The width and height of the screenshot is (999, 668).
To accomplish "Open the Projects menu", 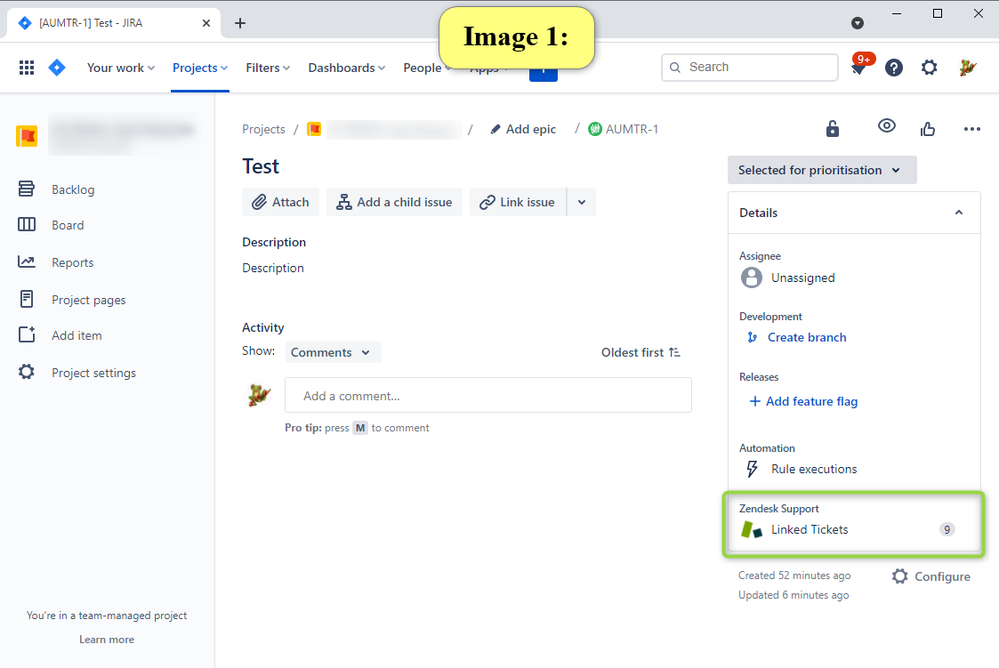I will pyautogui.click(x=200, y=68).
